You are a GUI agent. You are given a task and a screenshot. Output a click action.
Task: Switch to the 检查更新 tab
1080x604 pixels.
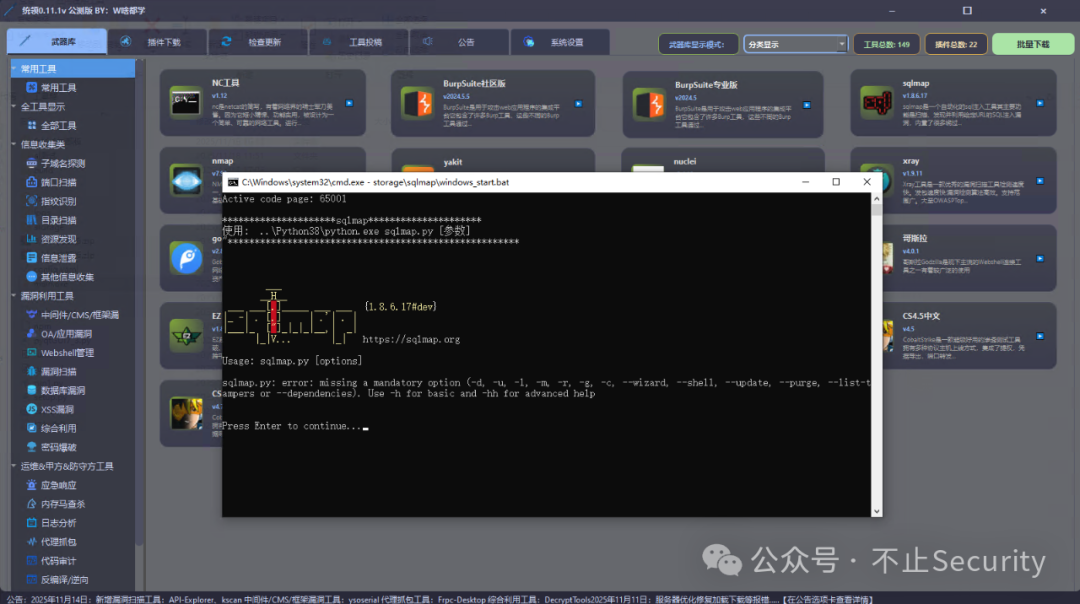click(256, 43)
